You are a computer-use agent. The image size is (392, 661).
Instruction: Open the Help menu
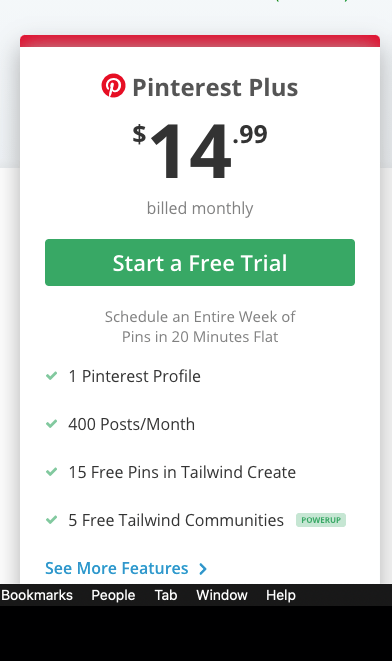point(281,595)
